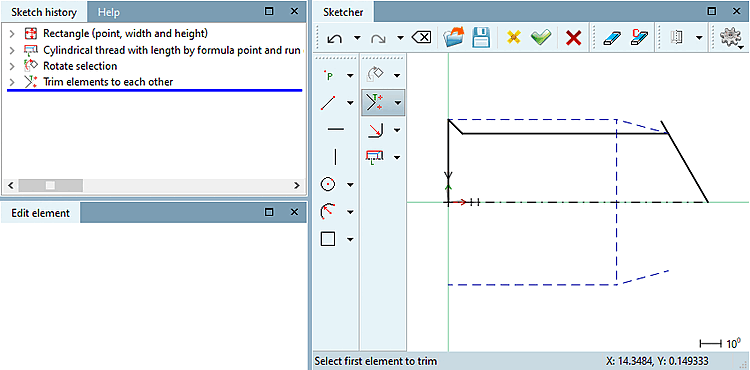This screenshot has width=750, height=370.
Task: Click the yellow cross-mark toolbar icon
Action: click(x=514, y=37)
